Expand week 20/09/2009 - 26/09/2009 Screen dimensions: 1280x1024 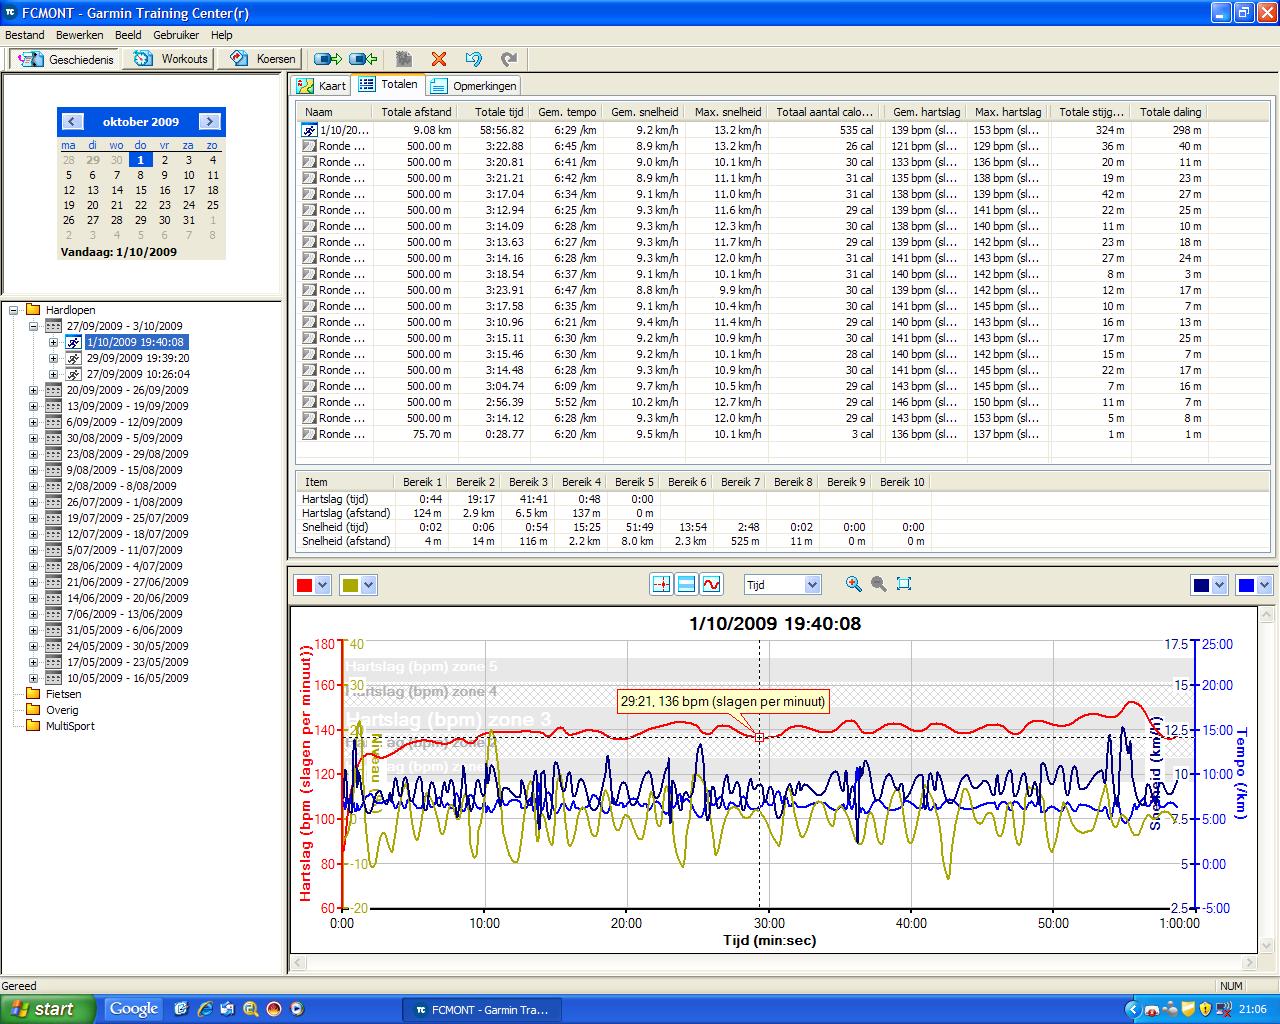[x=34, y=390]
